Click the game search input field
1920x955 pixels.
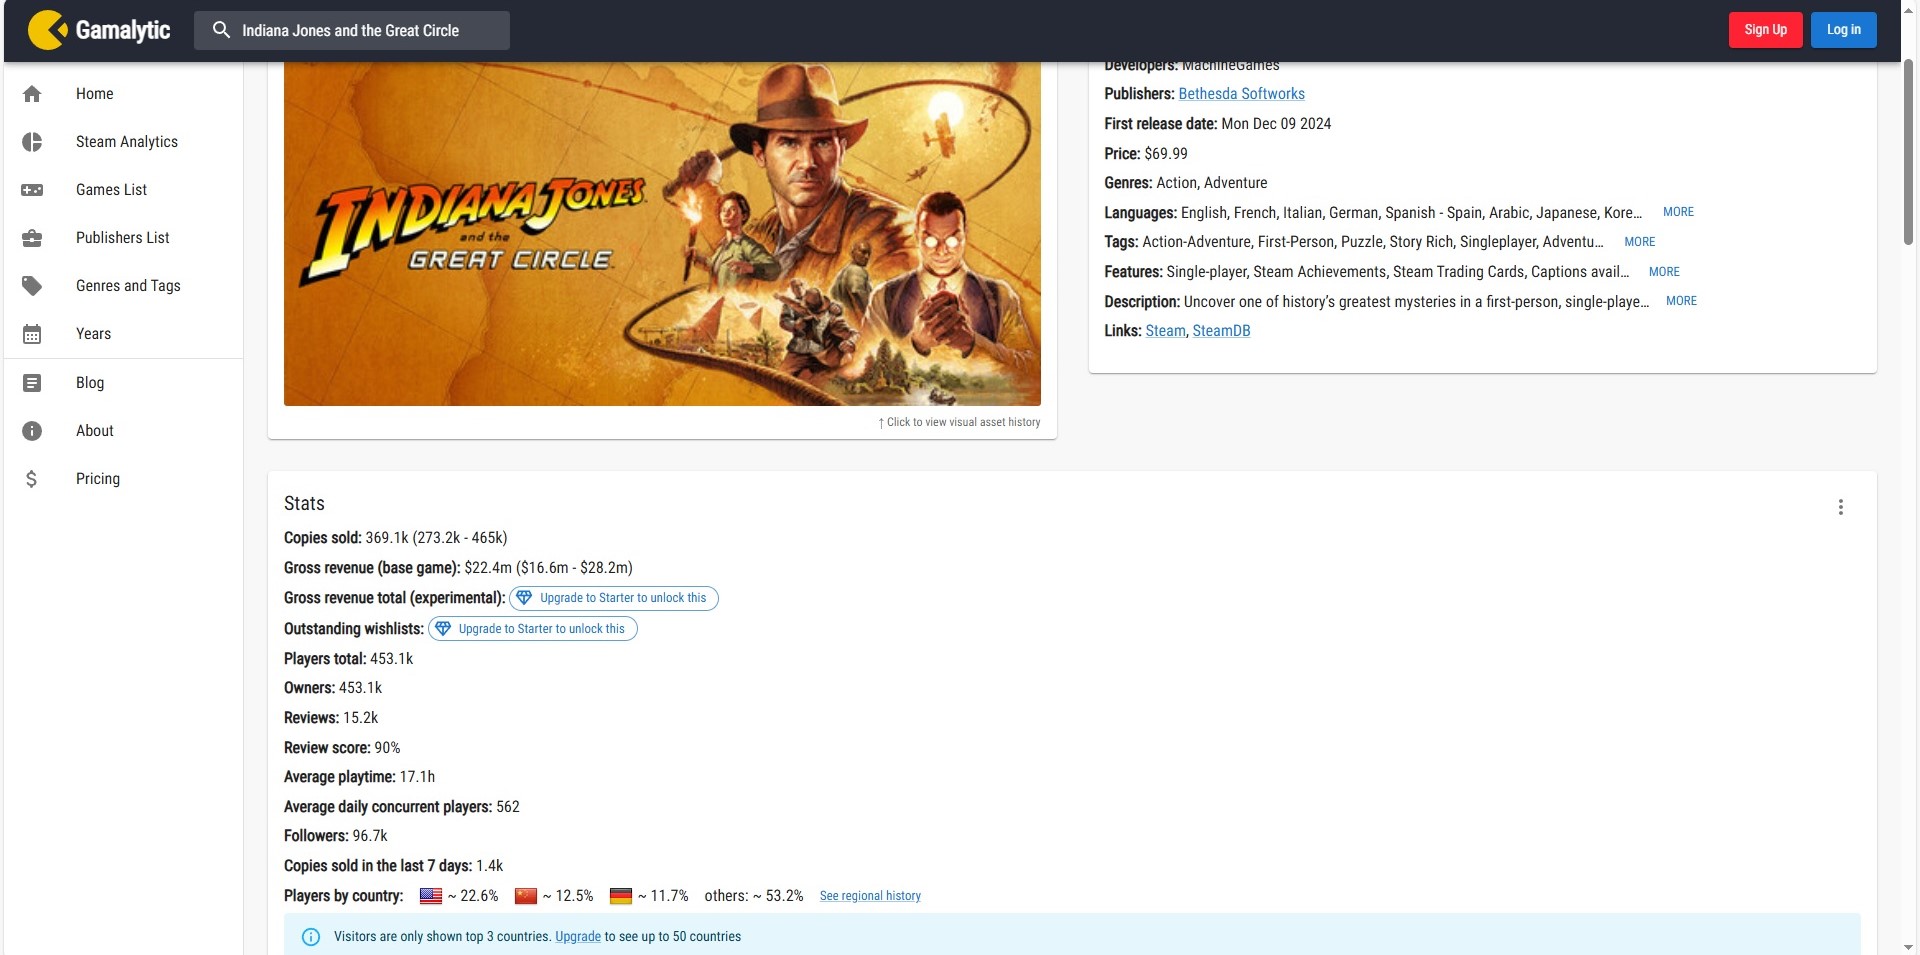(x=352, y=30)
